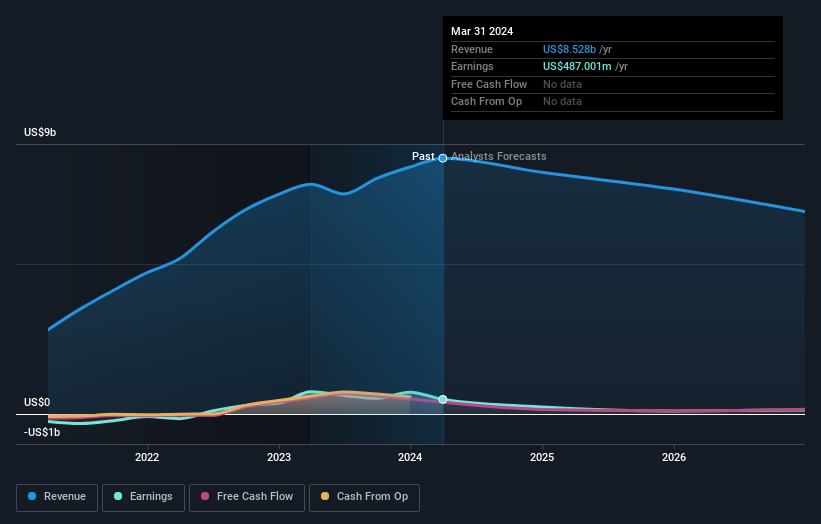
Task: Toggle the Revenue legend series
Action: [57, 497]
